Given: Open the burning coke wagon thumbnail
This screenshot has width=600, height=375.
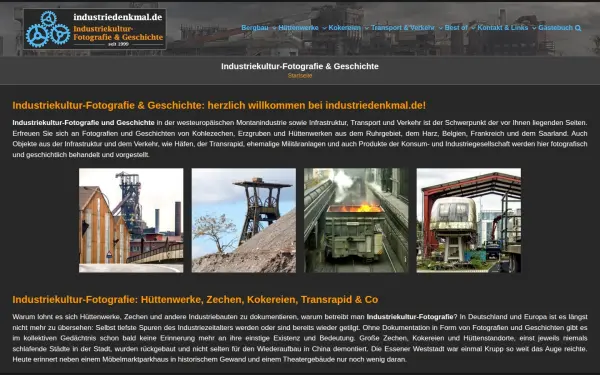Looking at the screenshot, I should tap(356, 220).
